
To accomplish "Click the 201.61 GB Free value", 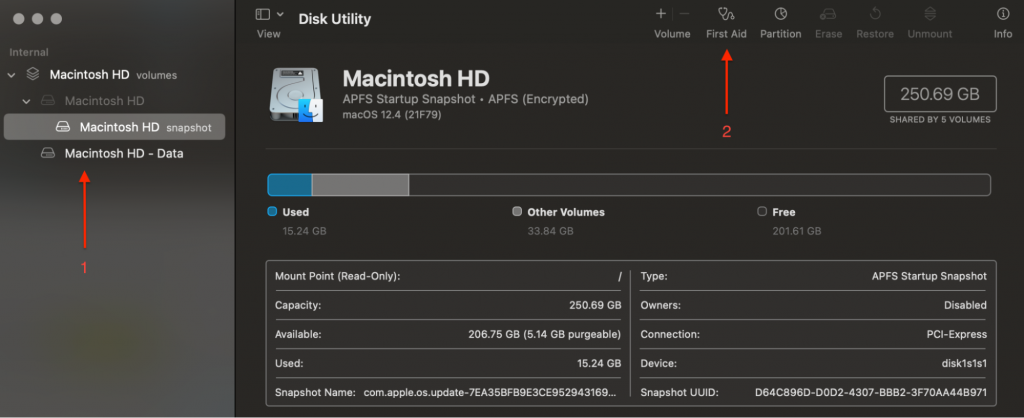I will pyautogui.click(x=795, y=231).
